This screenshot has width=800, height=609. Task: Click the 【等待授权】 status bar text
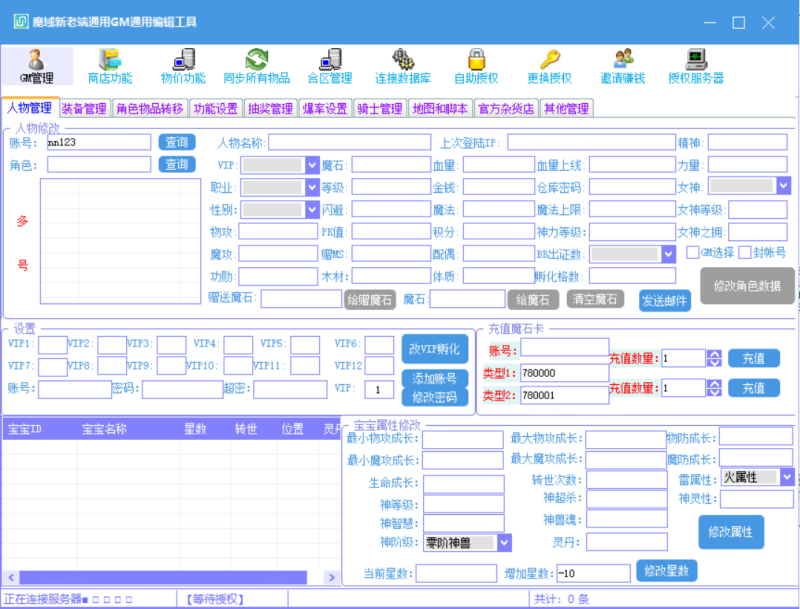[x=215, y=599]
